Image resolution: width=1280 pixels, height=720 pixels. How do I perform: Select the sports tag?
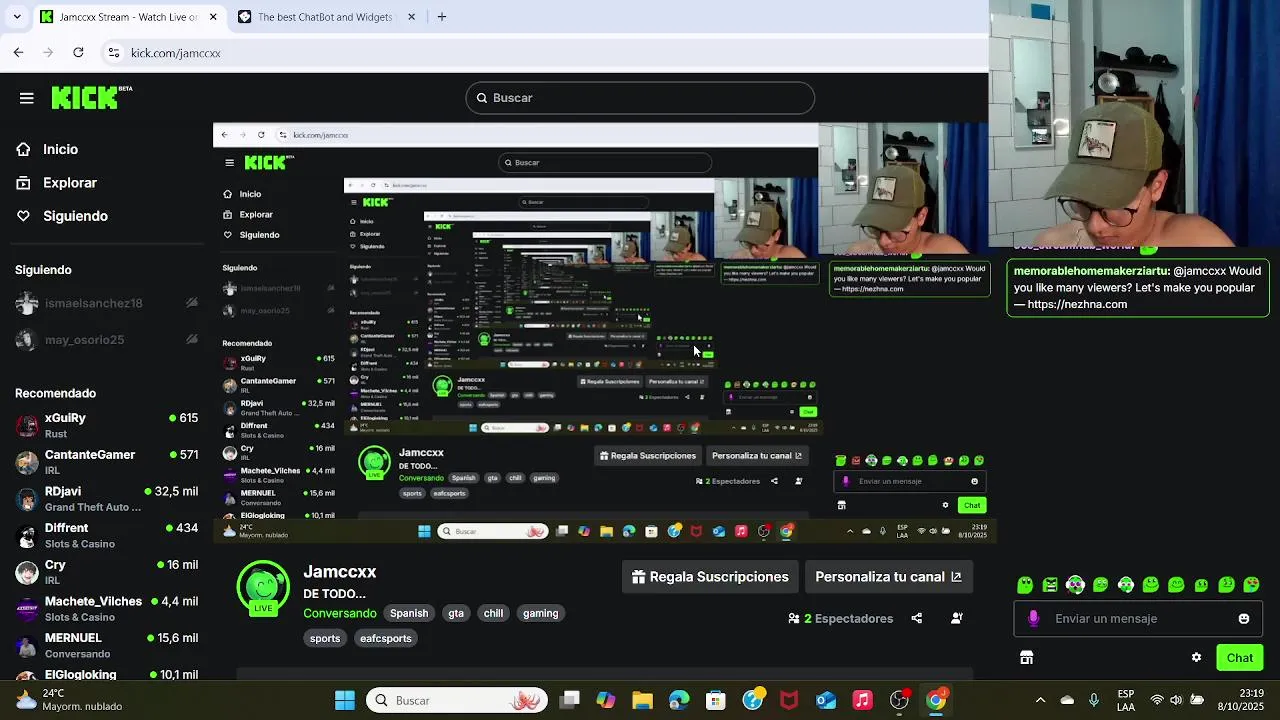tap(325, 638)
